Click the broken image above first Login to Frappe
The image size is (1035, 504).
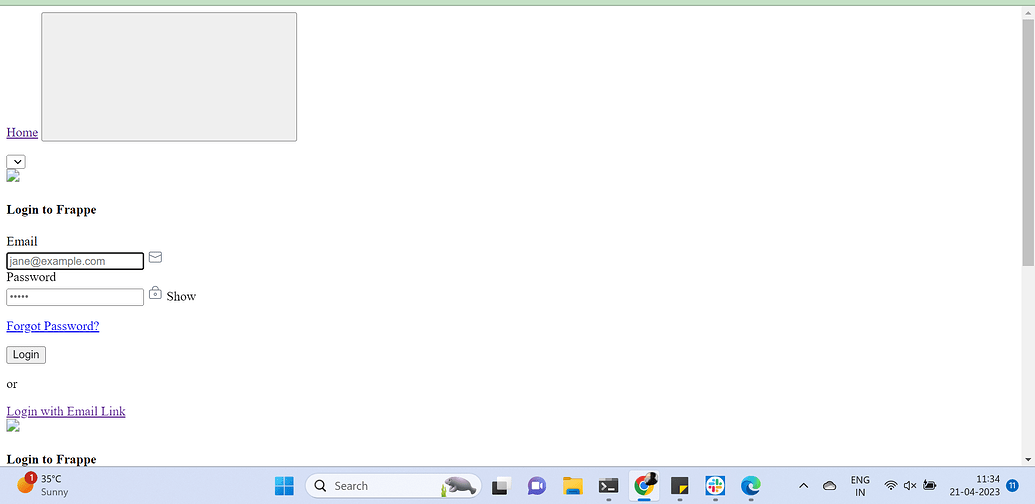coord(13,175)
